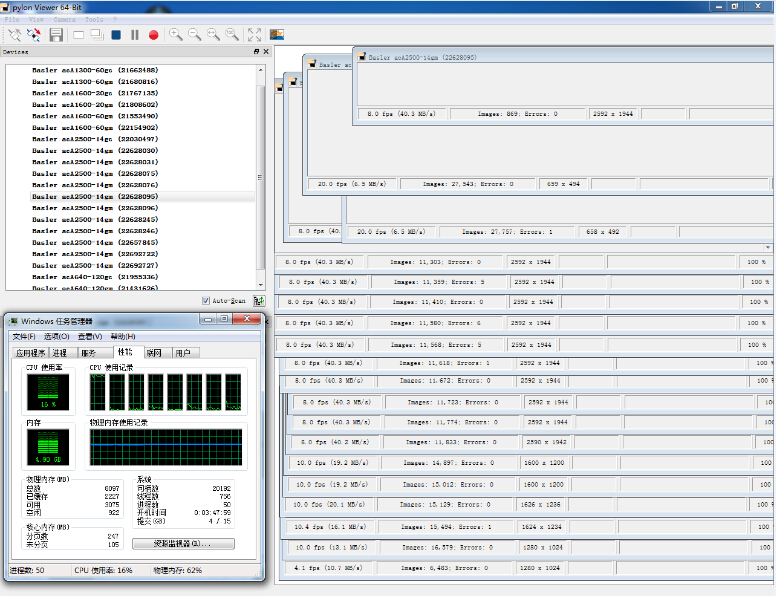Open the Camera menu
This screenshot has height=596, width=776.
tap(64, 19)
